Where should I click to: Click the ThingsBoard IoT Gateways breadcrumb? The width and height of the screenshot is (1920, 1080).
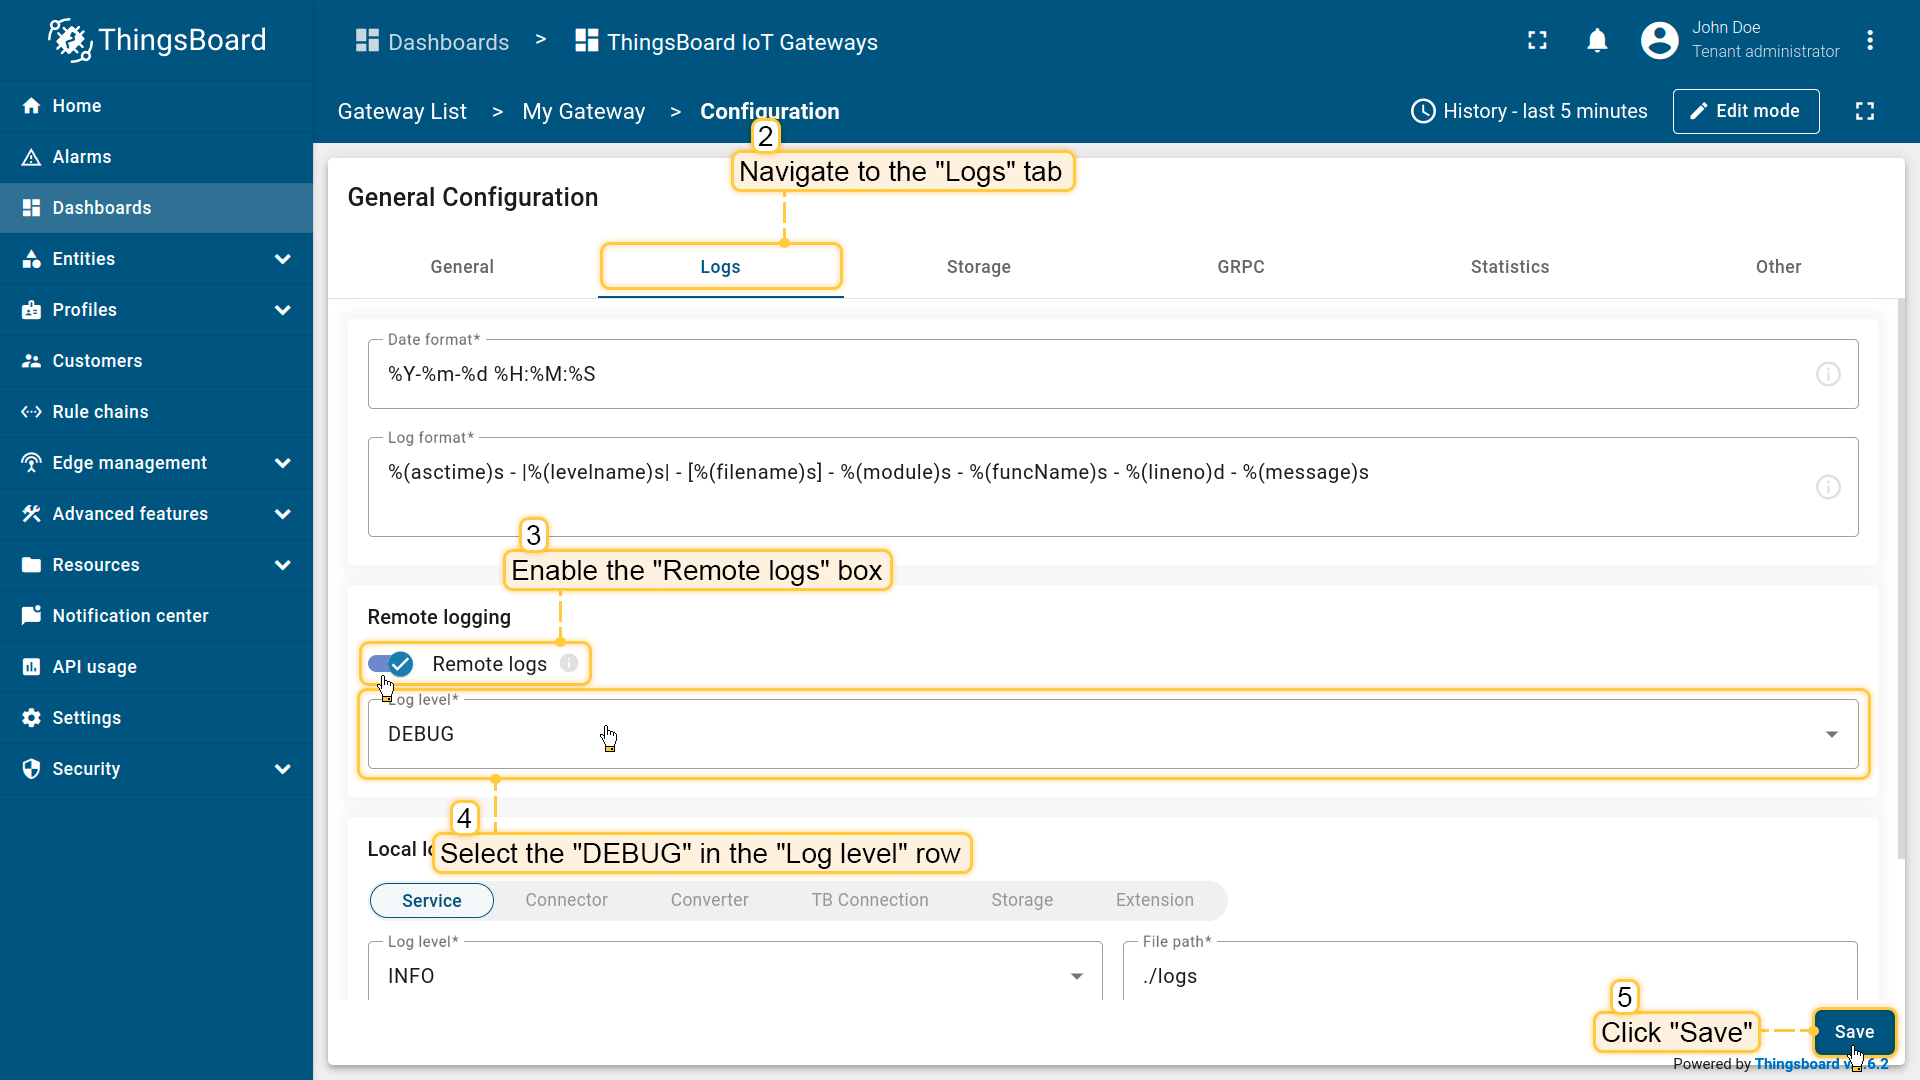tap(727, 42)
